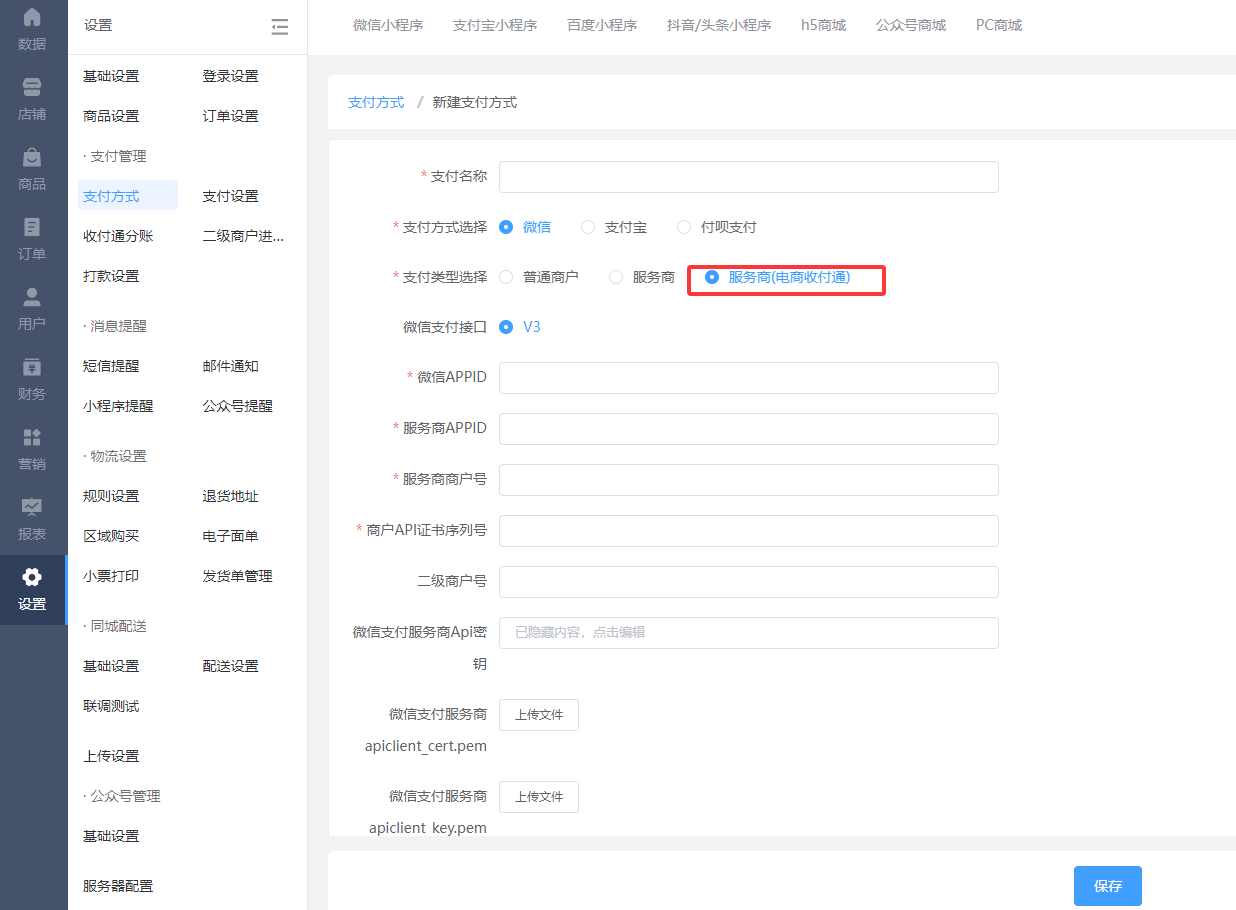Open 支付方式 in settings menu
Image resolution: width=1236 pixels, height=910 pixels.
coord(128,196)
